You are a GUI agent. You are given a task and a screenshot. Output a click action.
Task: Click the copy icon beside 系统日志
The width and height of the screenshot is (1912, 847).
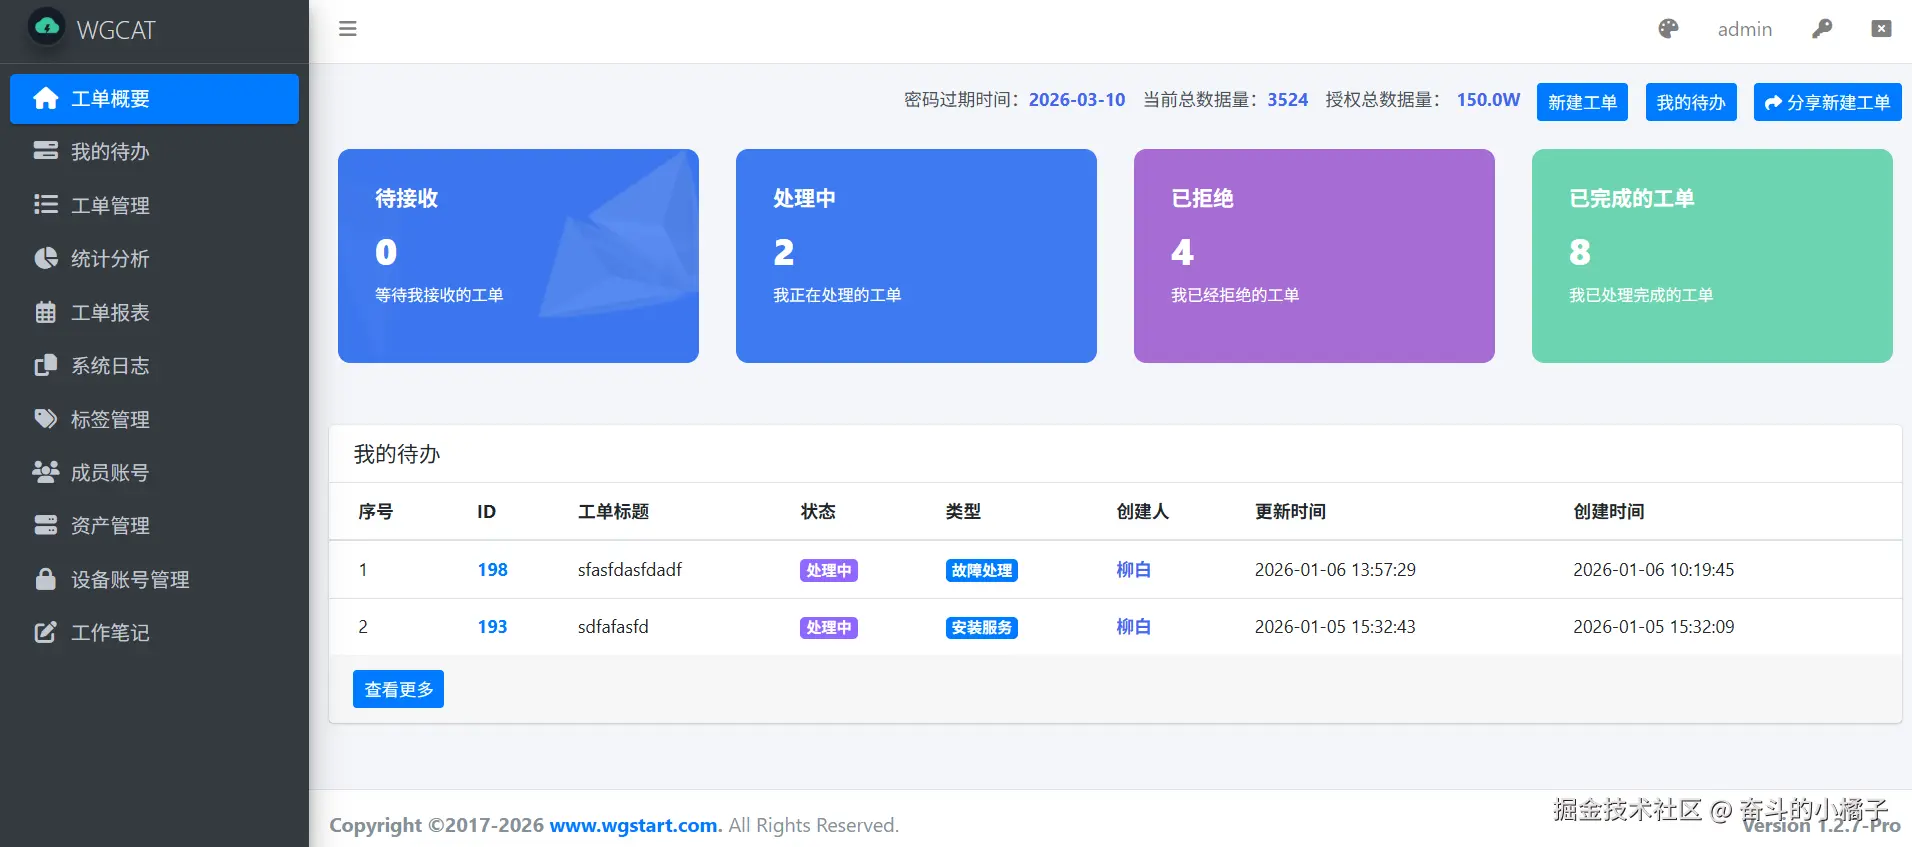point(46,365)
